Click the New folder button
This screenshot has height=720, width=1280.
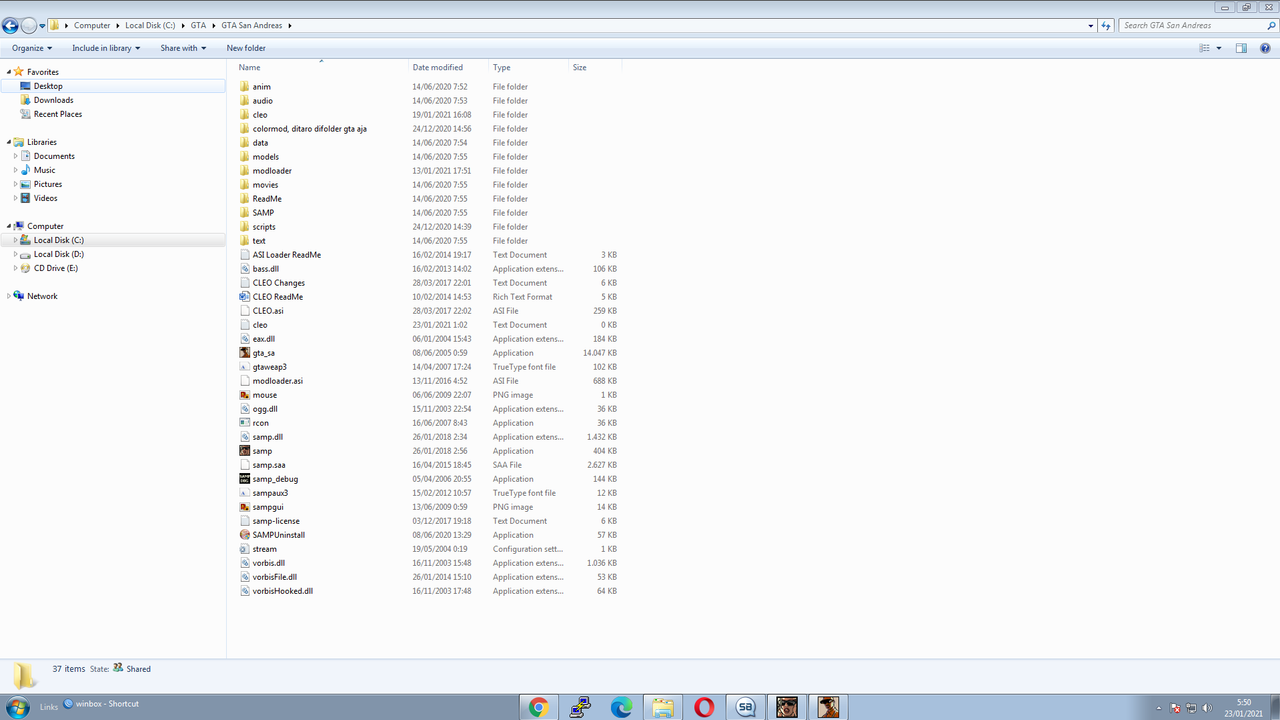click(246, 48)
